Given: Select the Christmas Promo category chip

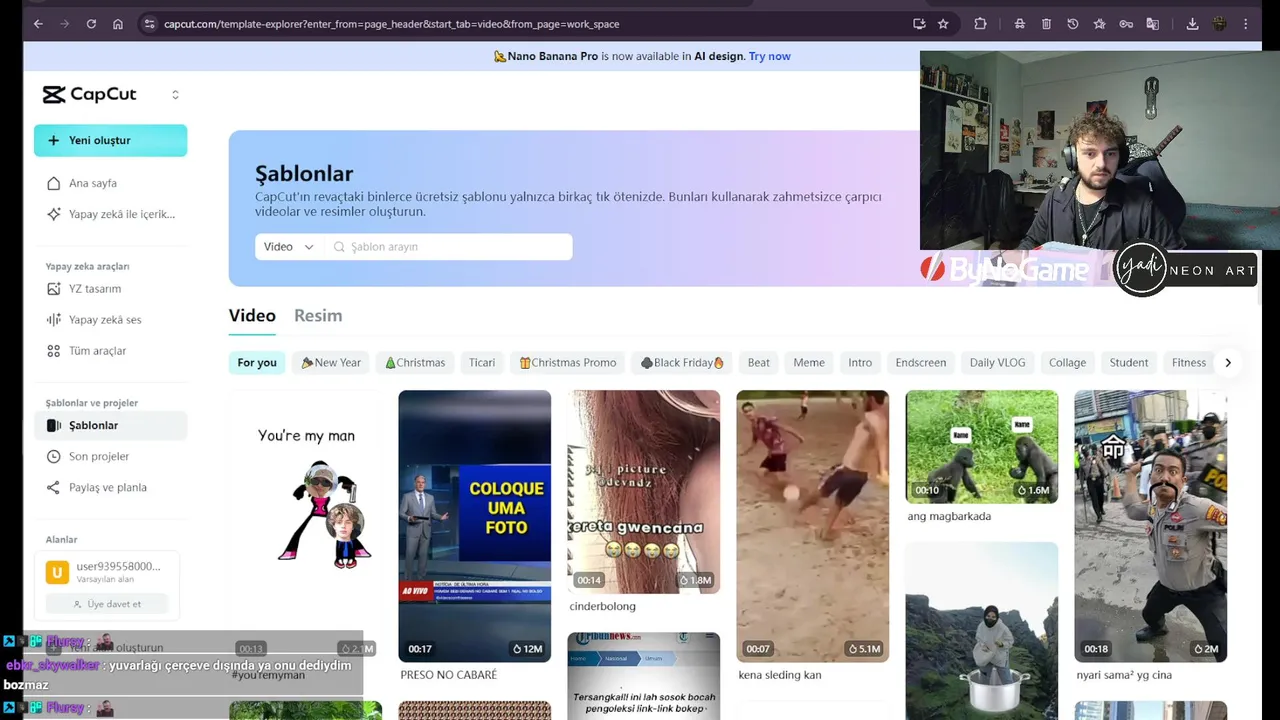Looking at the screenshot, I should (x=568, y=362).
